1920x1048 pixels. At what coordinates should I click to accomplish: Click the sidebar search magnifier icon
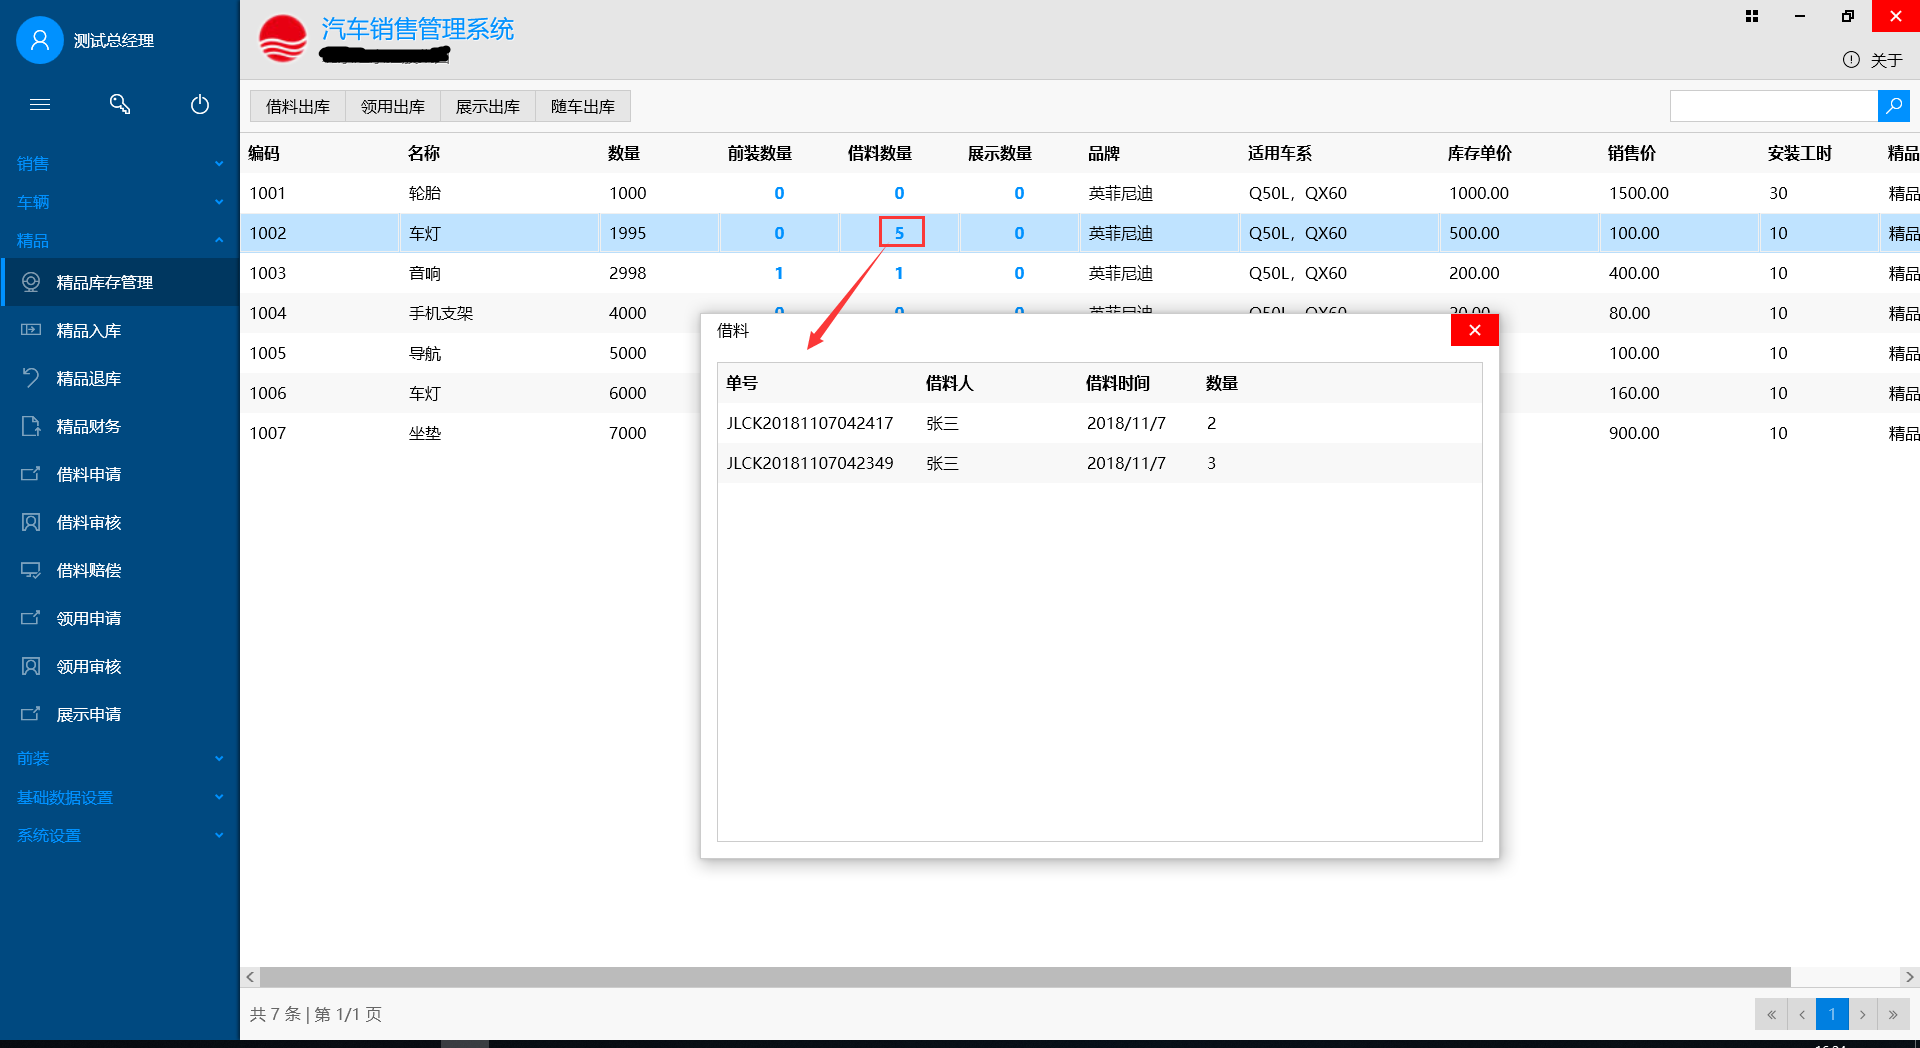coord(120,104)
